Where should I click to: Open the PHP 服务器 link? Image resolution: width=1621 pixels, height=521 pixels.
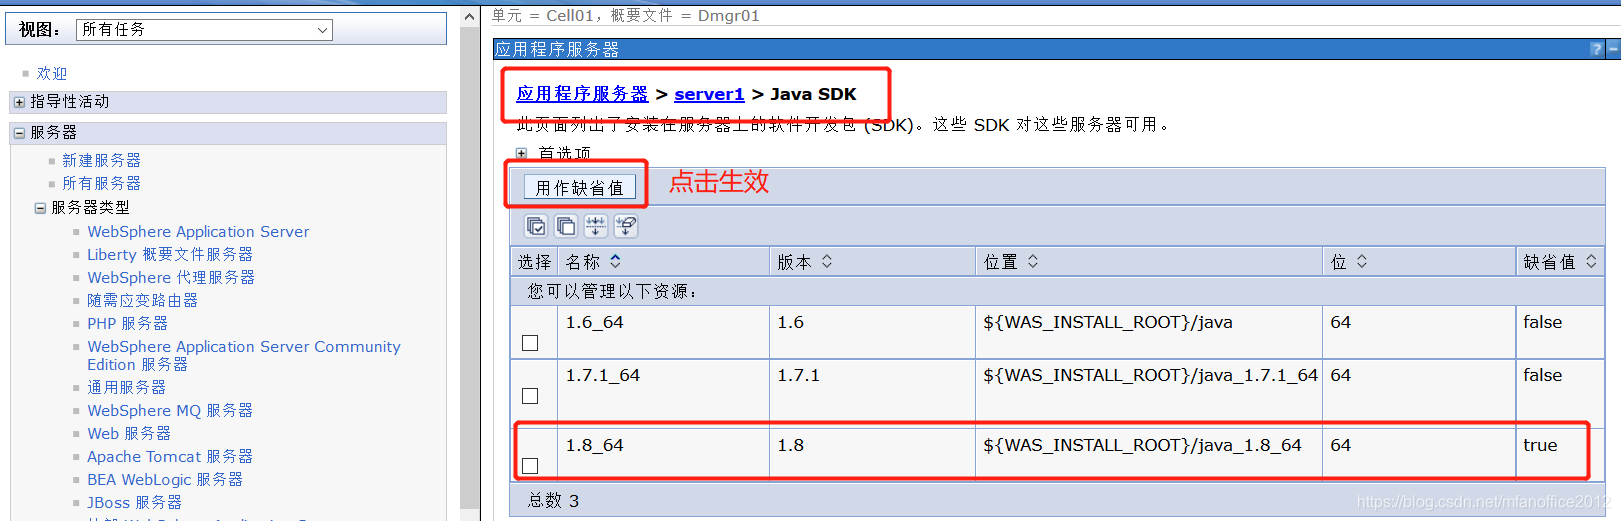click(x=127, y=323)
